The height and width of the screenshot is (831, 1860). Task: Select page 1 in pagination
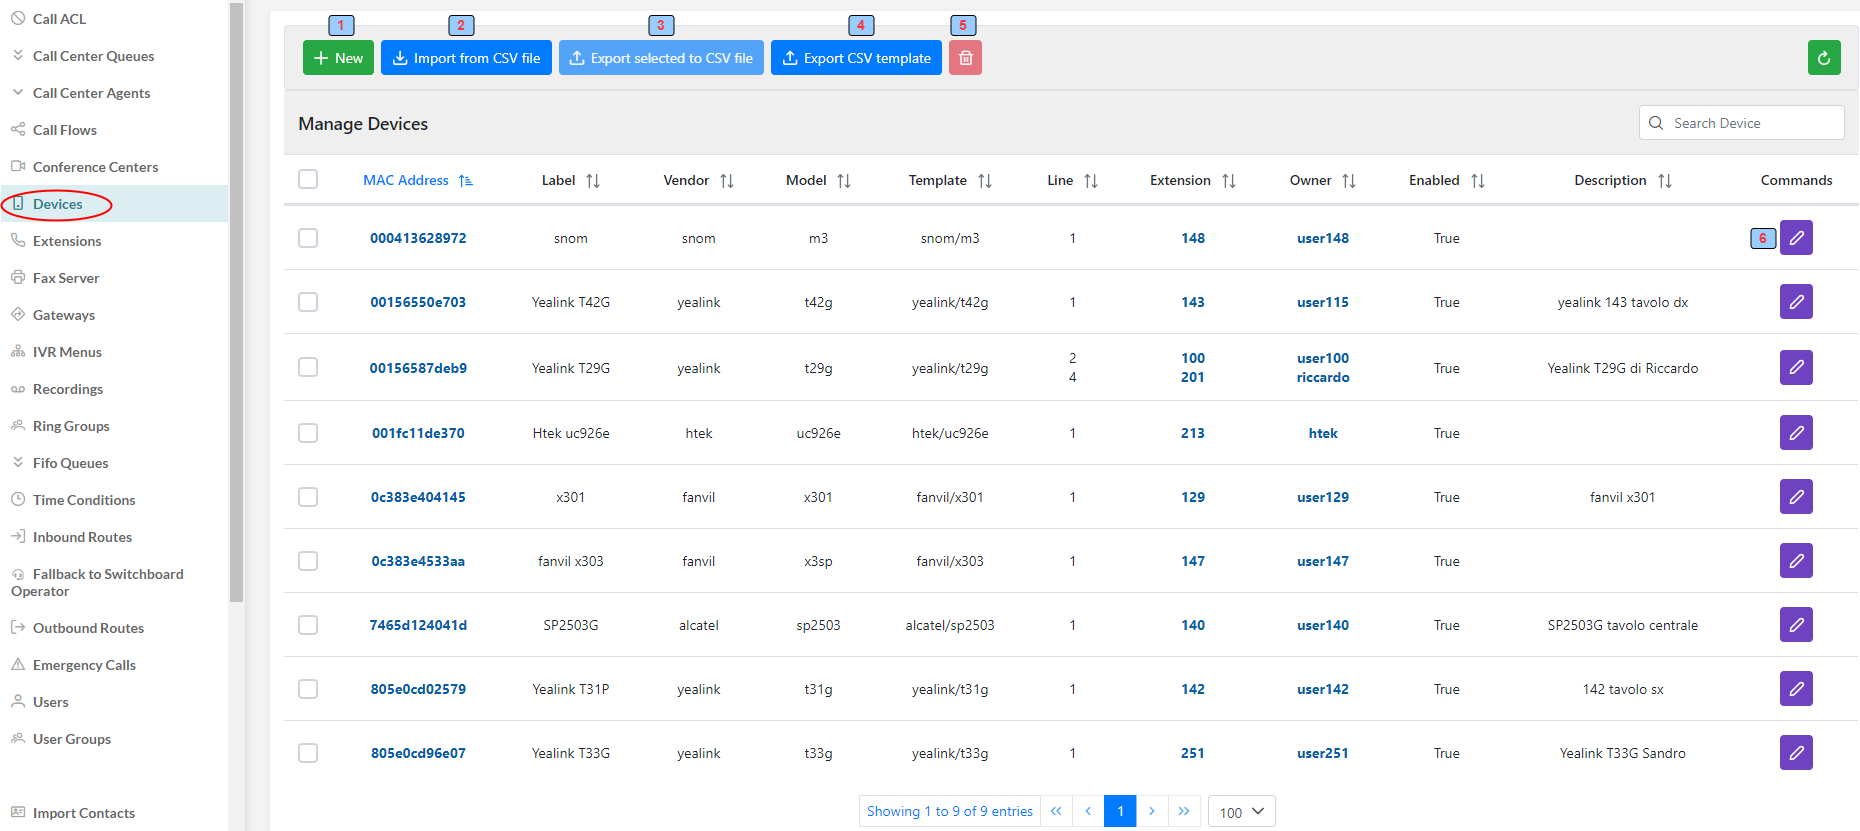pyautogui.click(x=1120, y=811)
